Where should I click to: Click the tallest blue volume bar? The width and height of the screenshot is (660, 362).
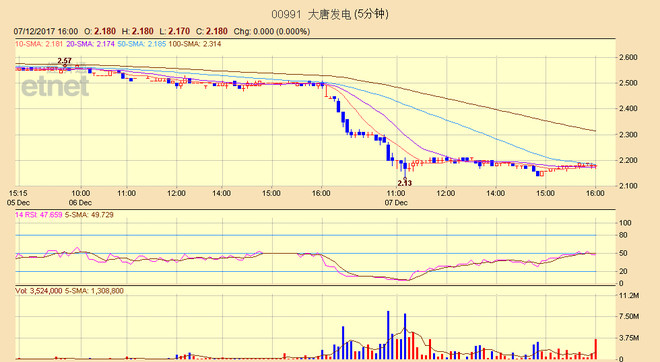(x=388, y=335)
